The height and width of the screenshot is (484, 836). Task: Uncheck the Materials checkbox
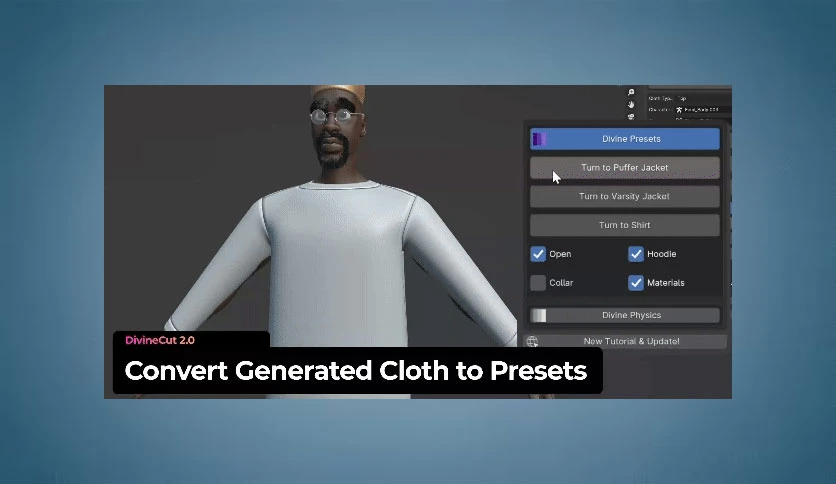click(x=636, y=283)
